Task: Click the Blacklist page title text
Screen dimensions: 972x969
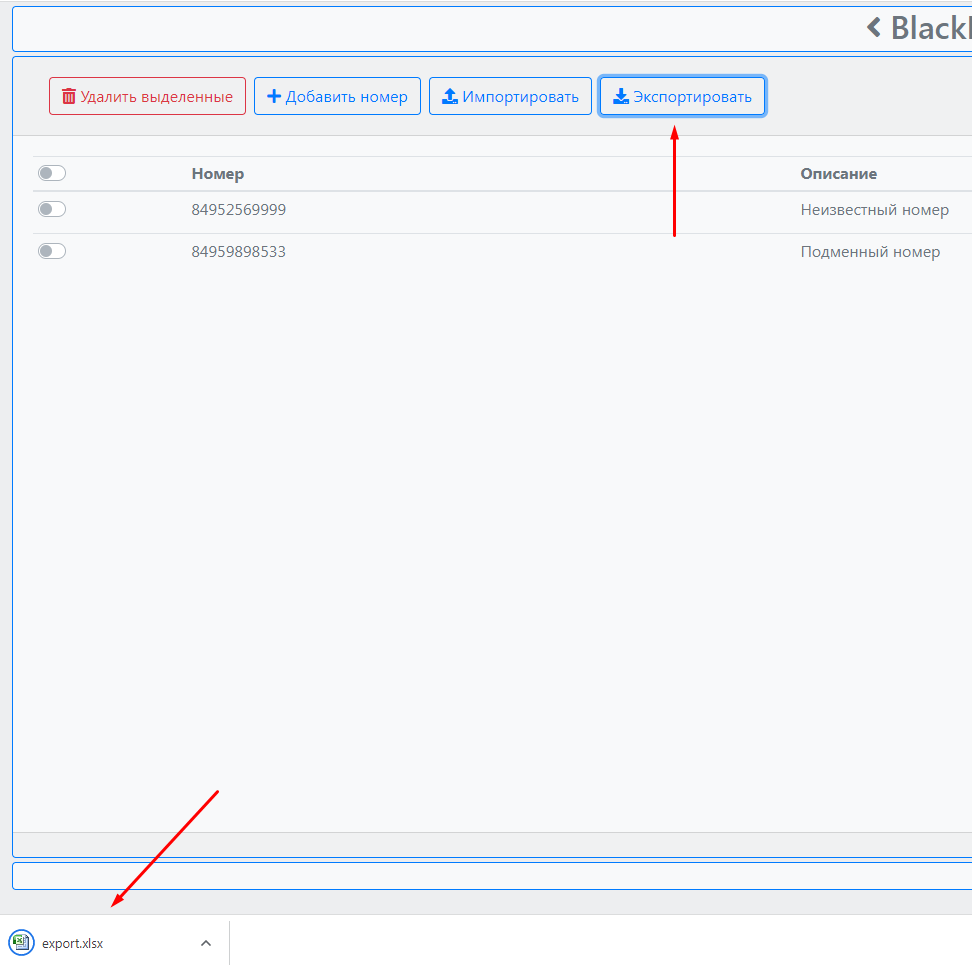Action: tap(930, 28)
